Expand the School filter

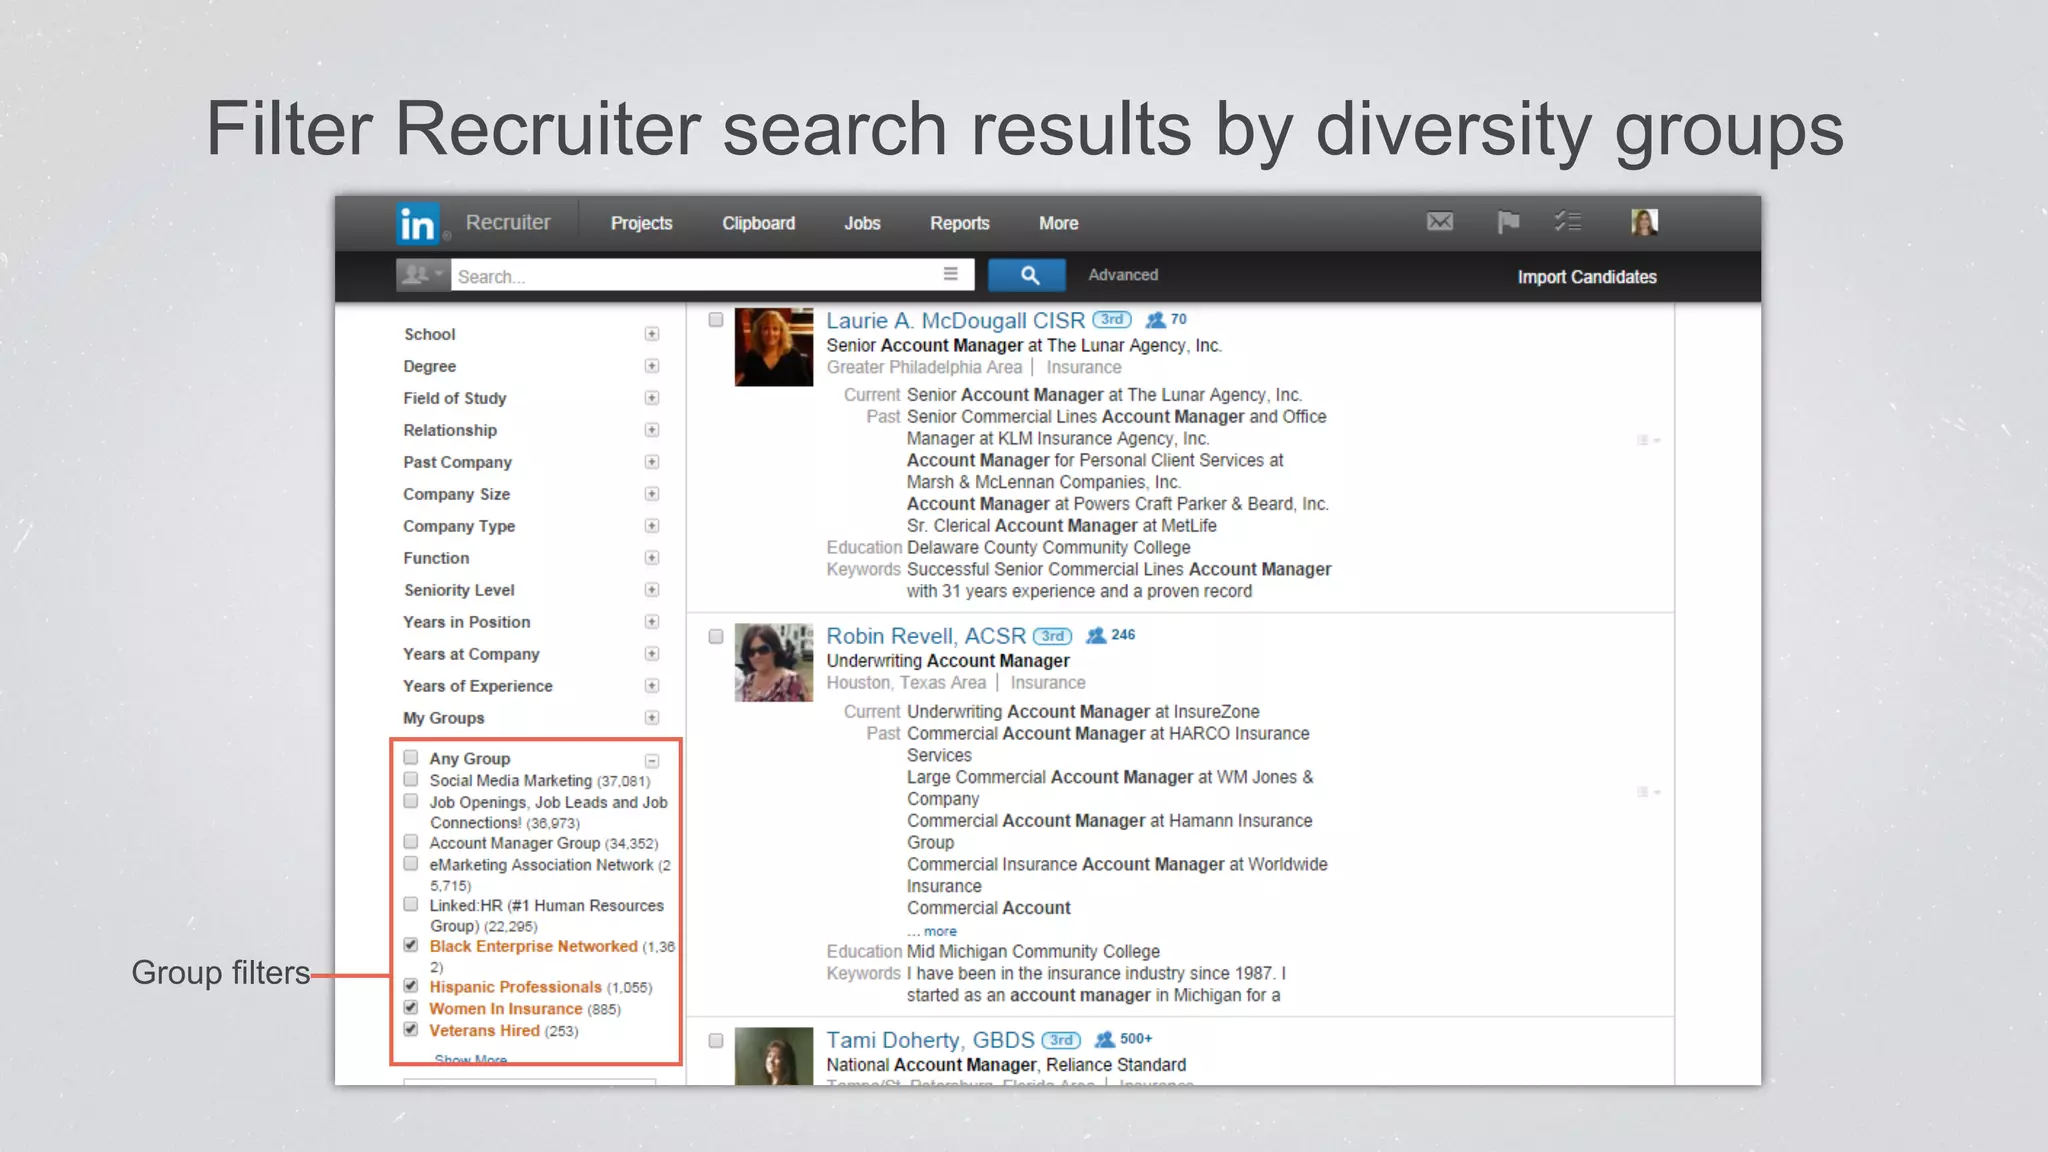tap(652, 334)
